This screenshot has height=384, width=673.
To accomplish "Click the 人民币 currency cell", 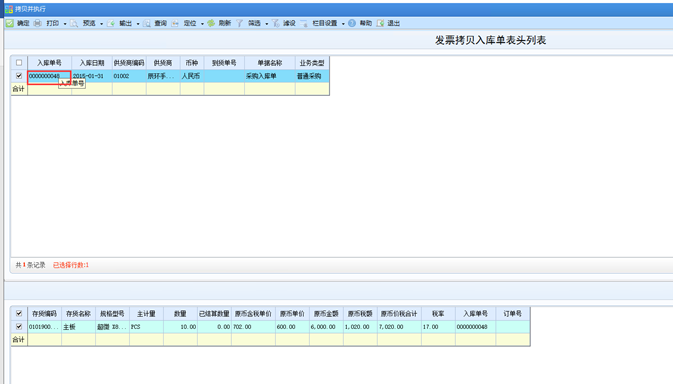I will (x=192, y=76).
